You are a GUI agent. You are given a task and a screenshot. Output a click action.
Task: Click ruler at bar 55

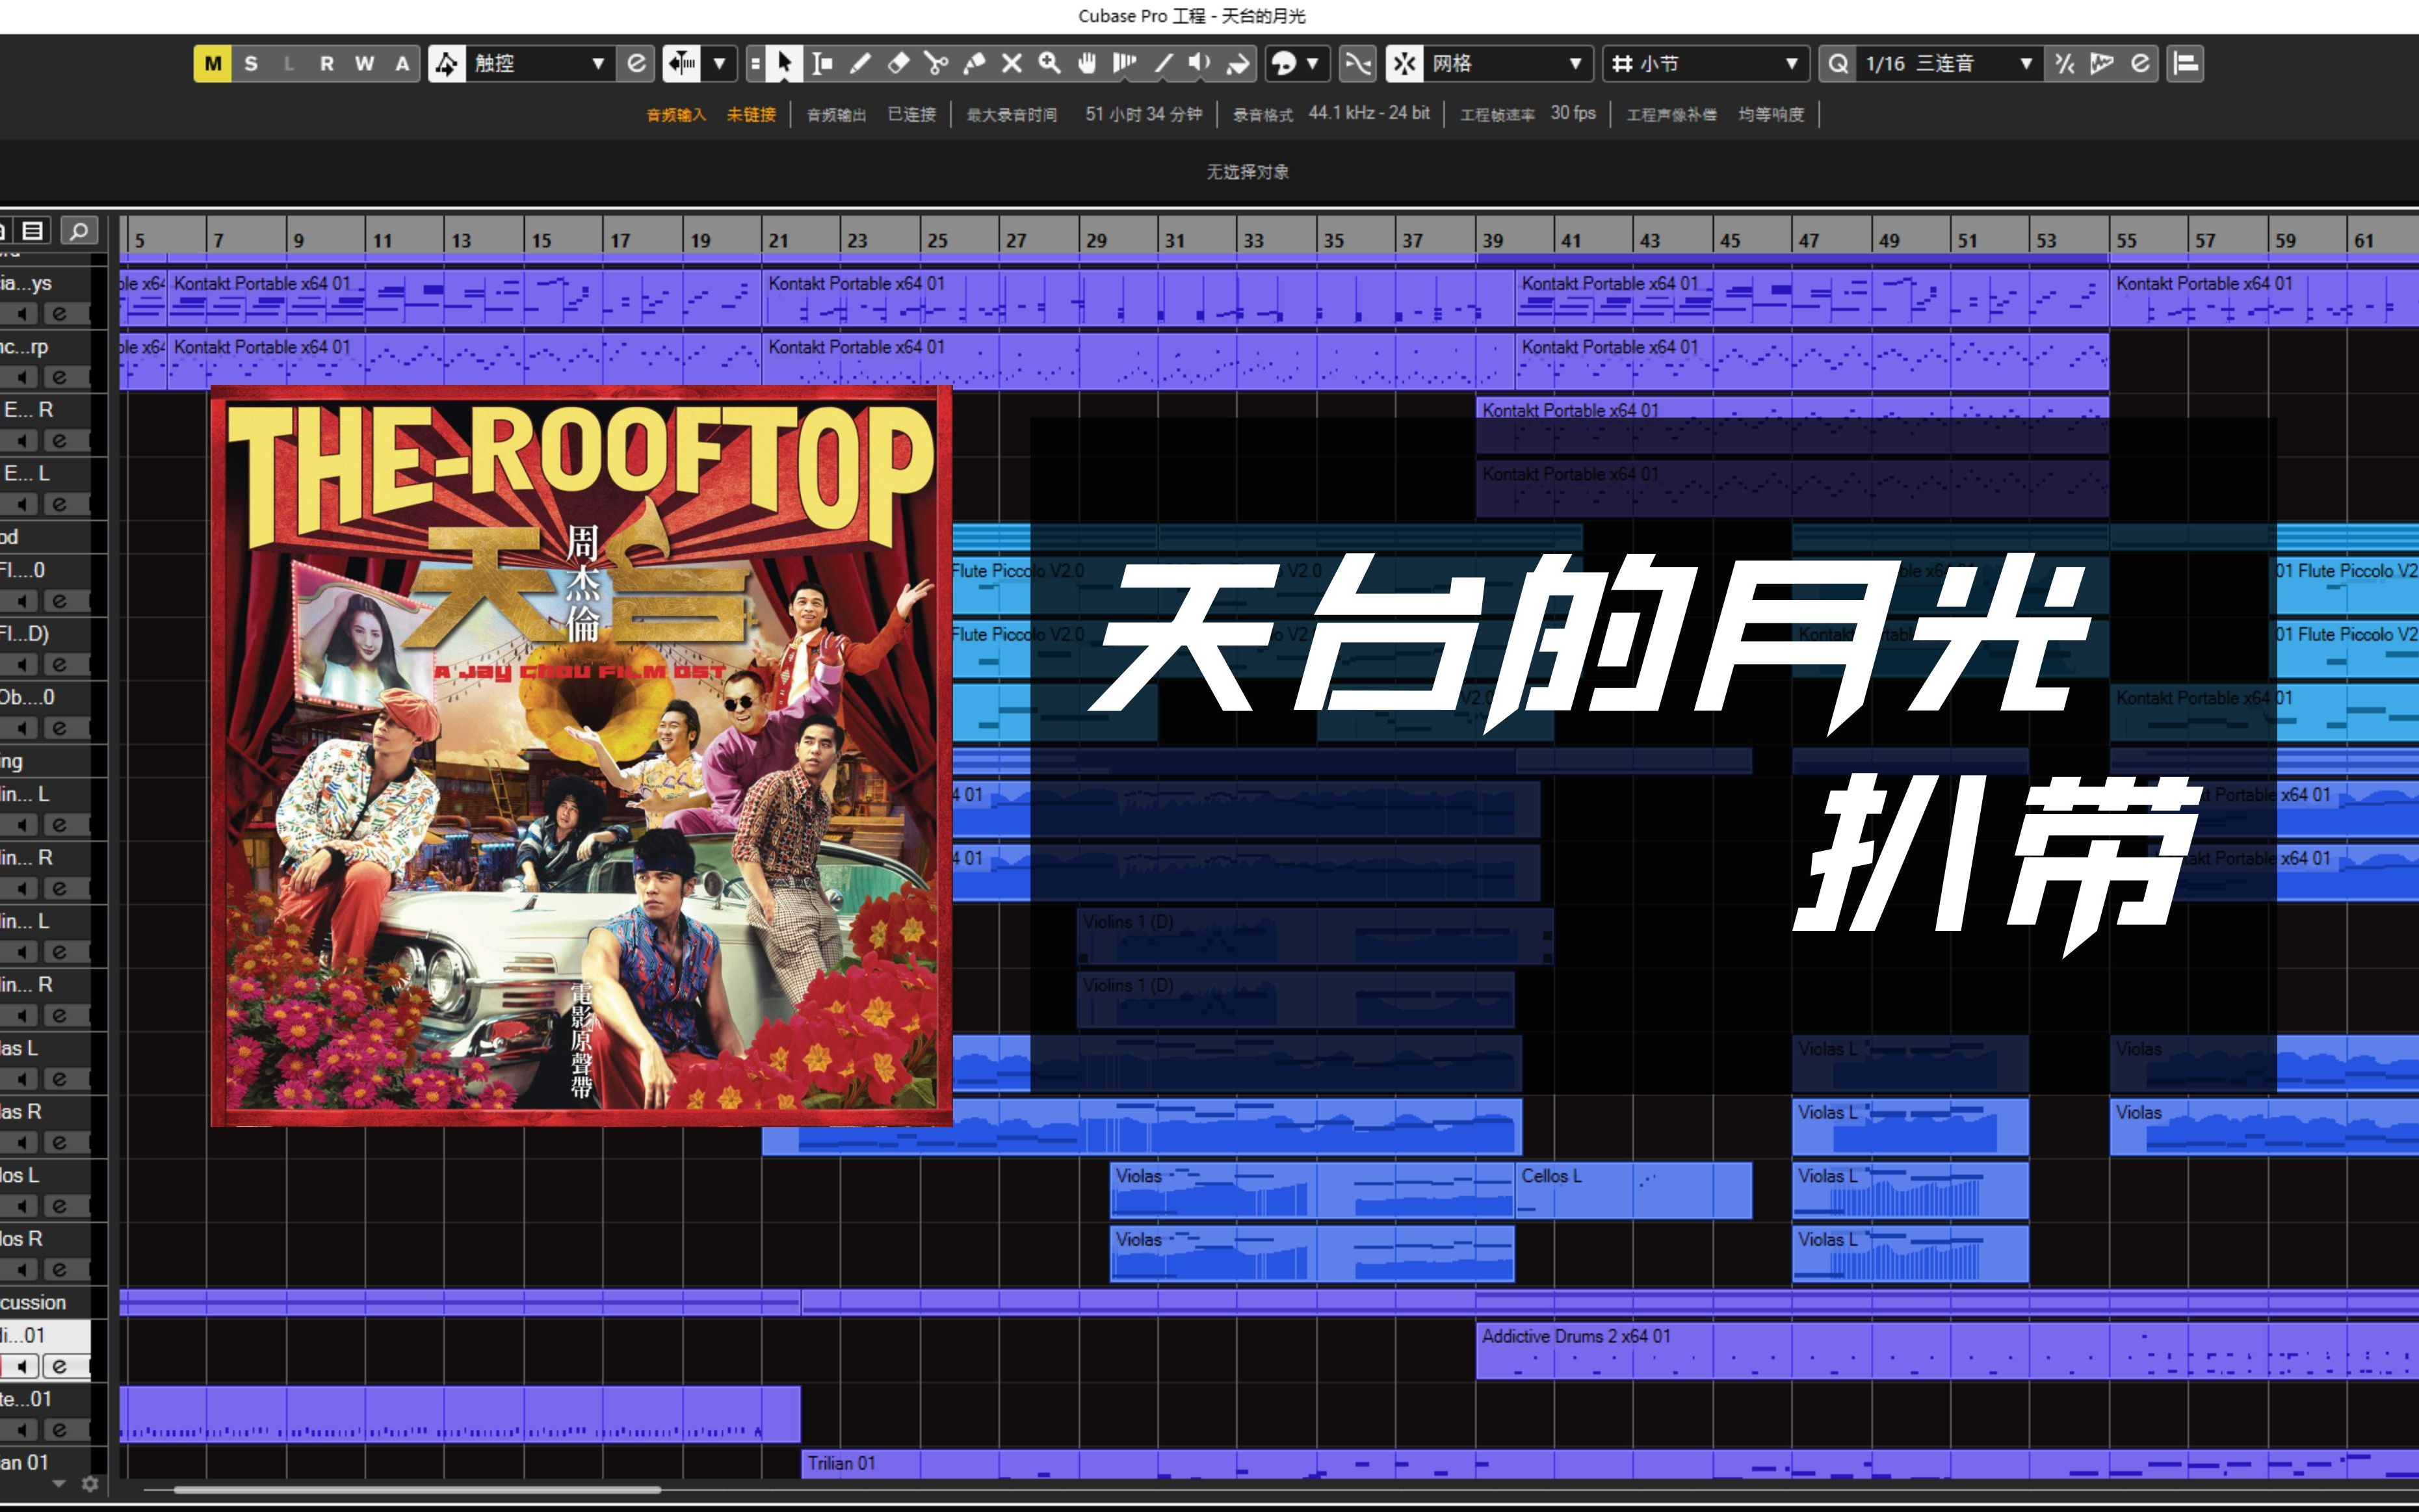(2126, 240)
